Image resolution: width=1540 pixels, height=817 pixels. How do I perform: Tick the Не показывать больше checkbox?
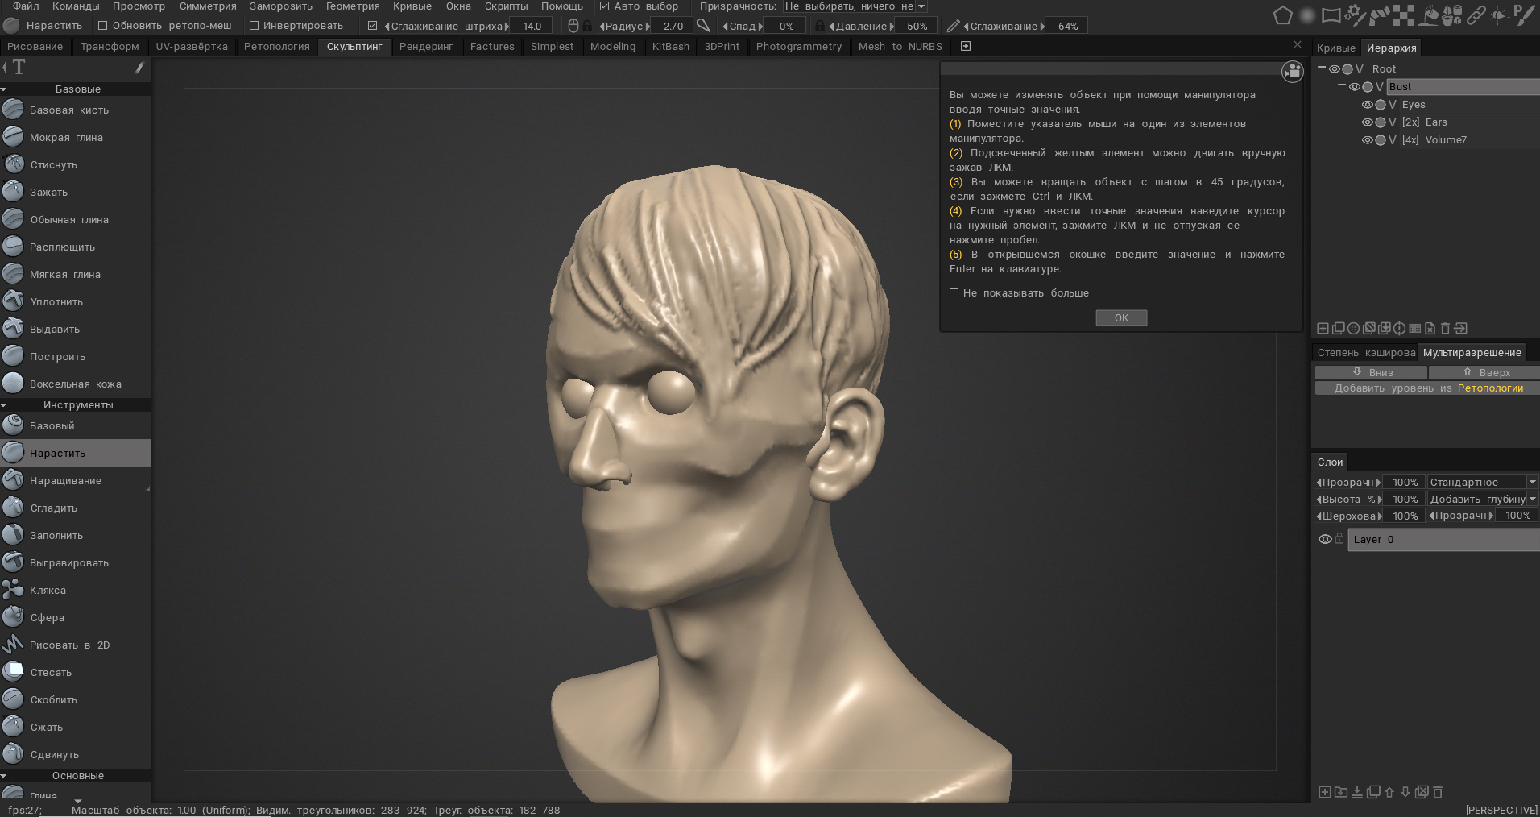point(954,292)
